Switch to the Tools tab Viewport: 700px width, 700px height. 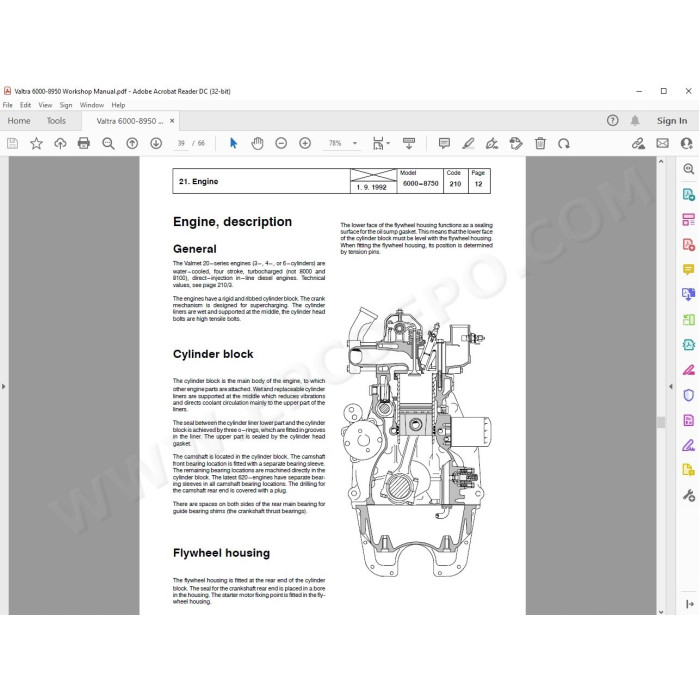click(56, 121)
